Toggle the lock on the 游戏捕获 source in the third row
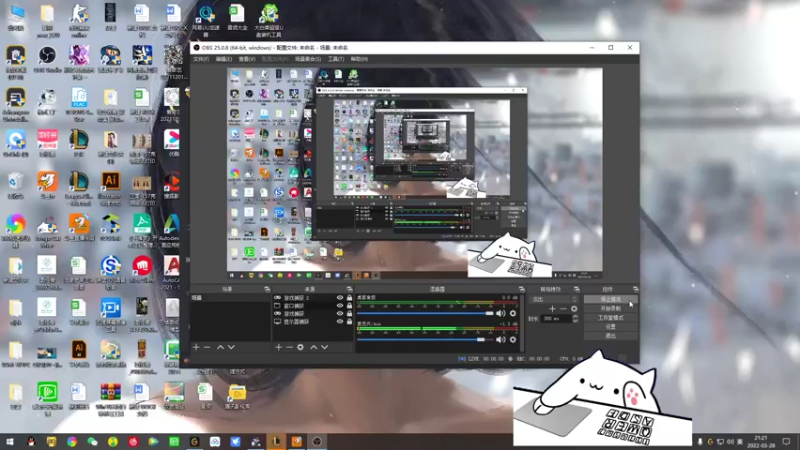 coord(349,314)
